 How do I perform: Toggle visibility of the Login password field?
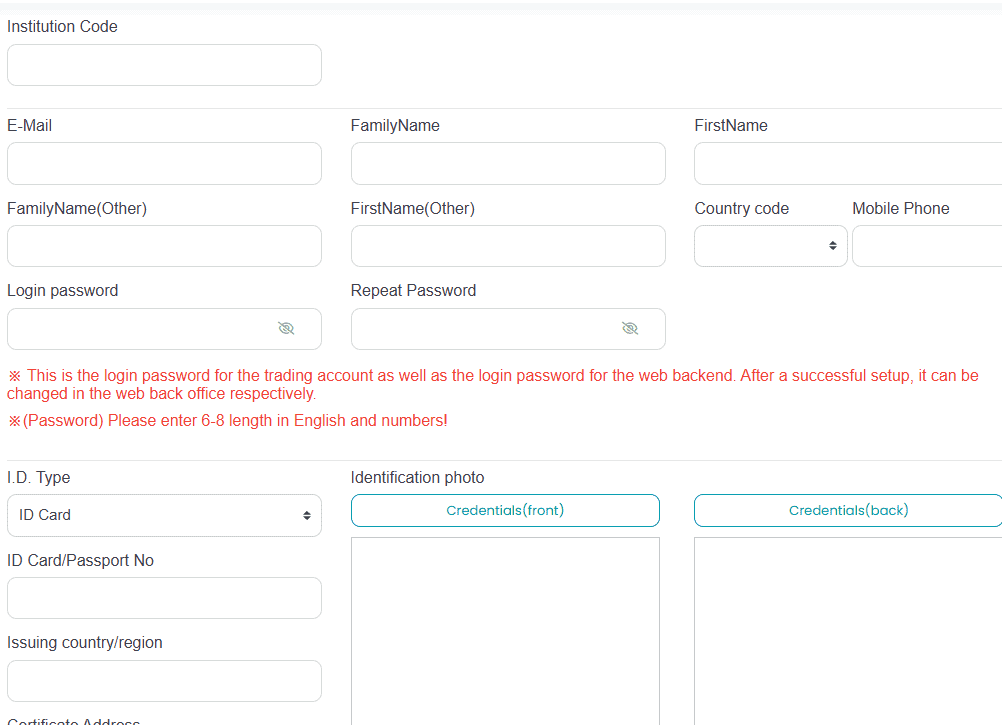(x=286, y=328)
